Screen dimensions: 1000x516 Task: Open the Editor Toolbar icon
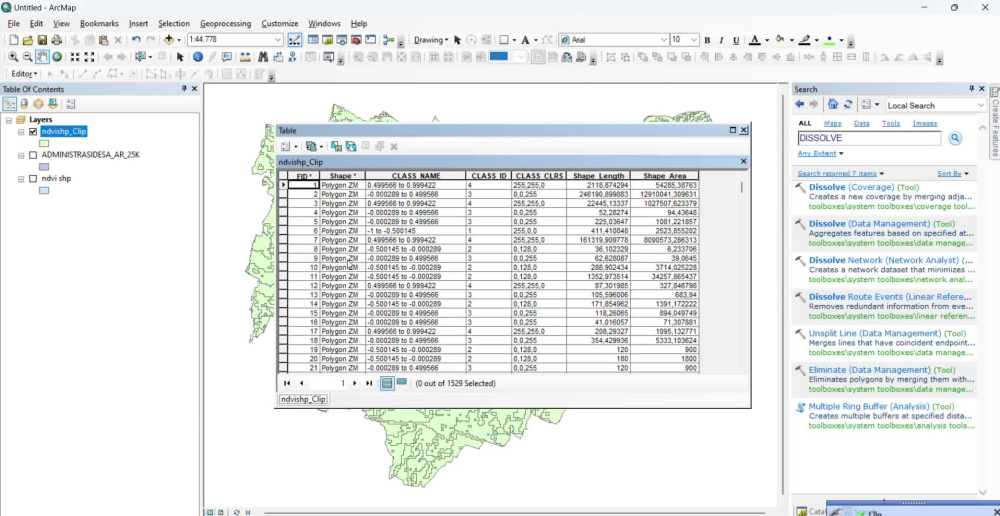(x=295, y=40)
